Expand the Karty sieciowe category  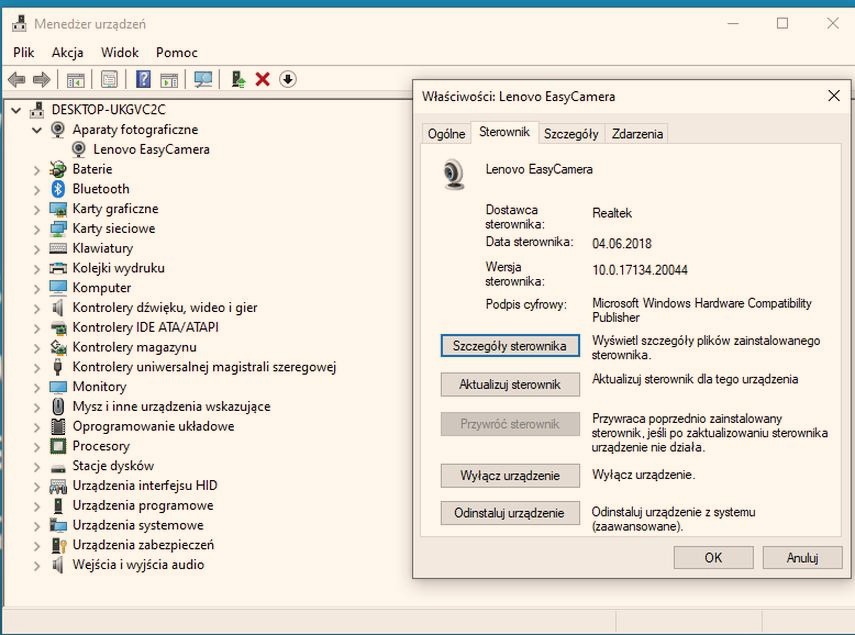point(37,229)
